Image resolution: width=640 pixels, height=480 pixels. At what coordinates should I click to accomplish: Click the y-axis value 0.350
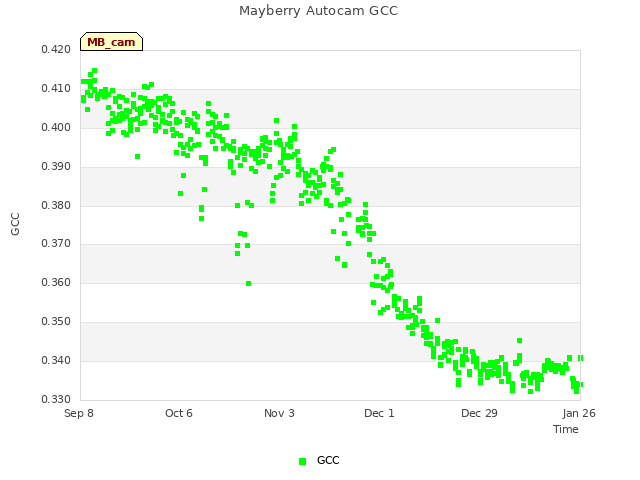[56, 321]
